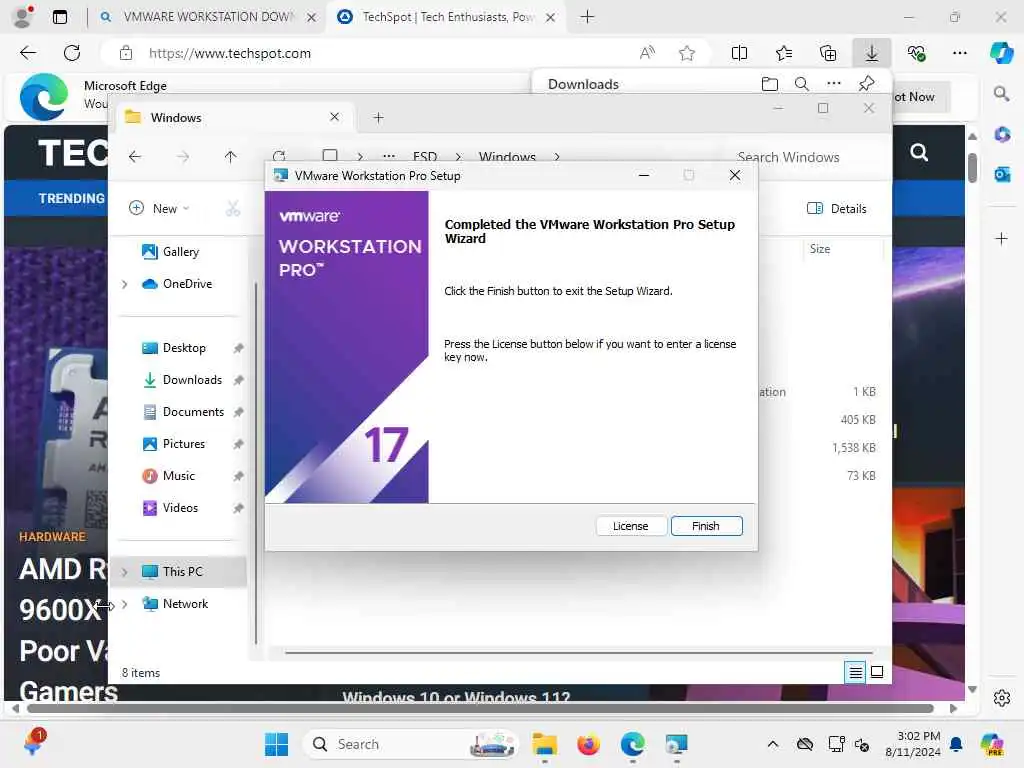Pin the Downloads panel

click(x=867, y=84)
